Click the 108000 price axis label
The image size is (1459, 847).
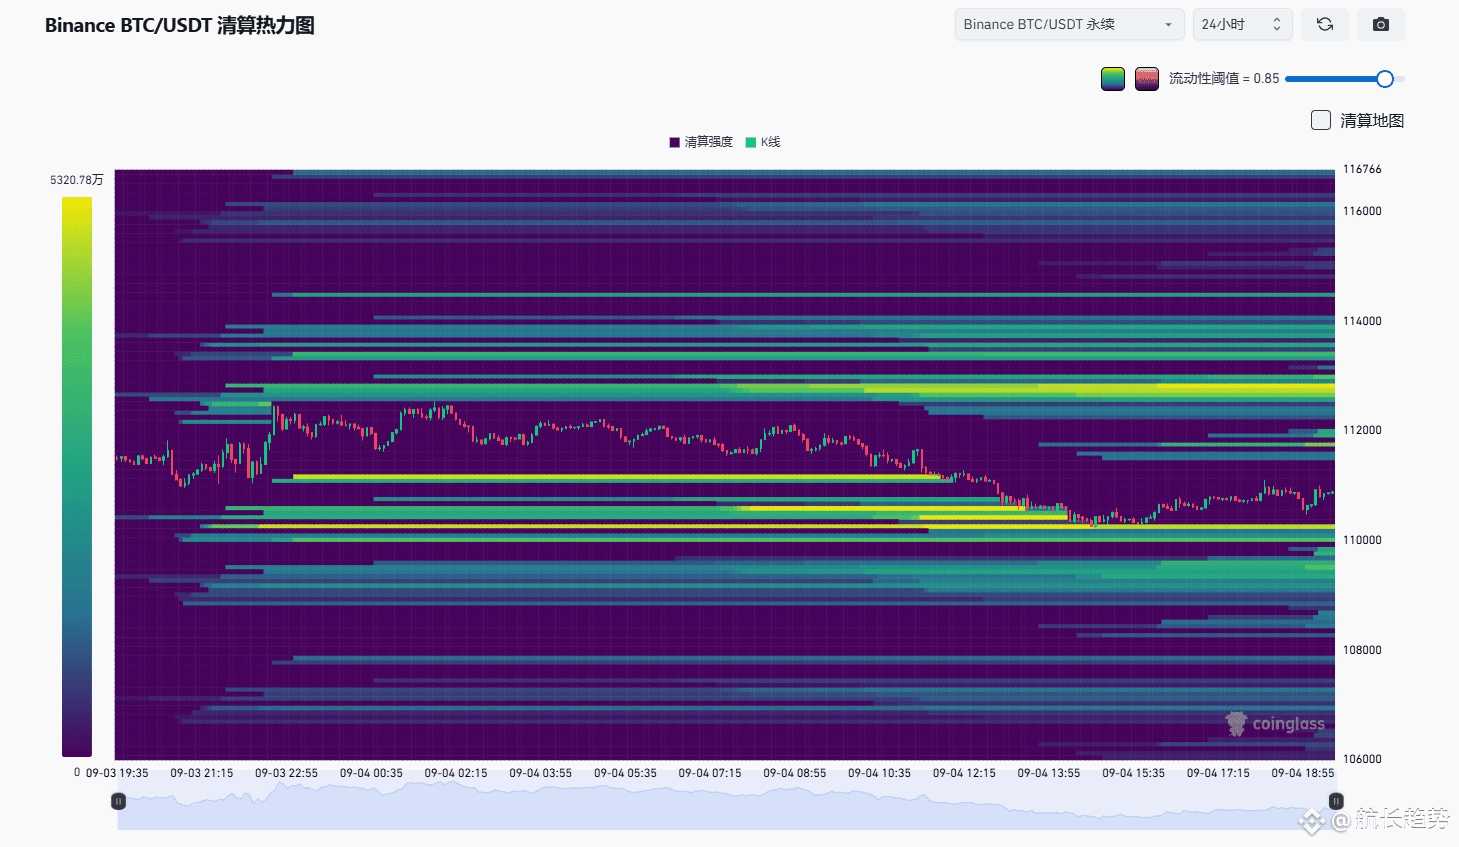[1362, 650]
